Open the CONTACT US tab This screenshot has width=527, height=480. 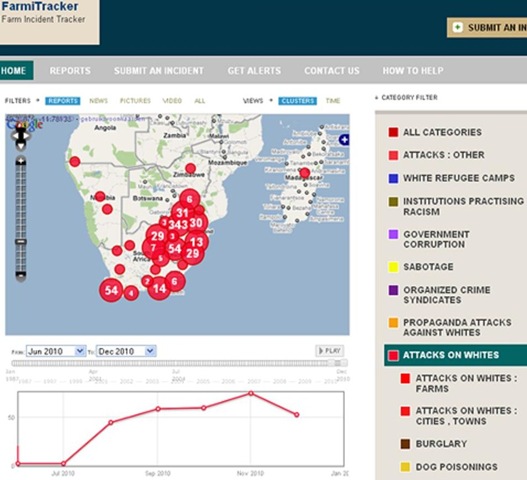click(x=332, y=71)
